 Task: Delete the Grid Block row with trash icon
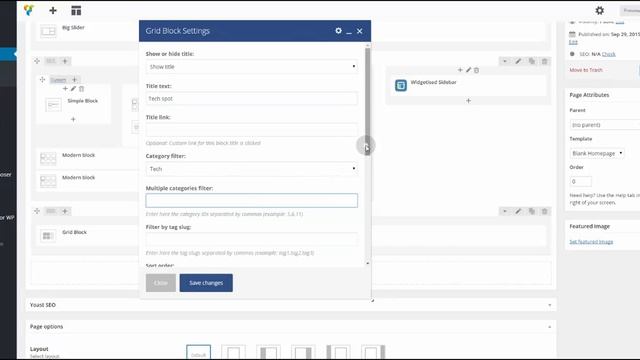[544, 211]
